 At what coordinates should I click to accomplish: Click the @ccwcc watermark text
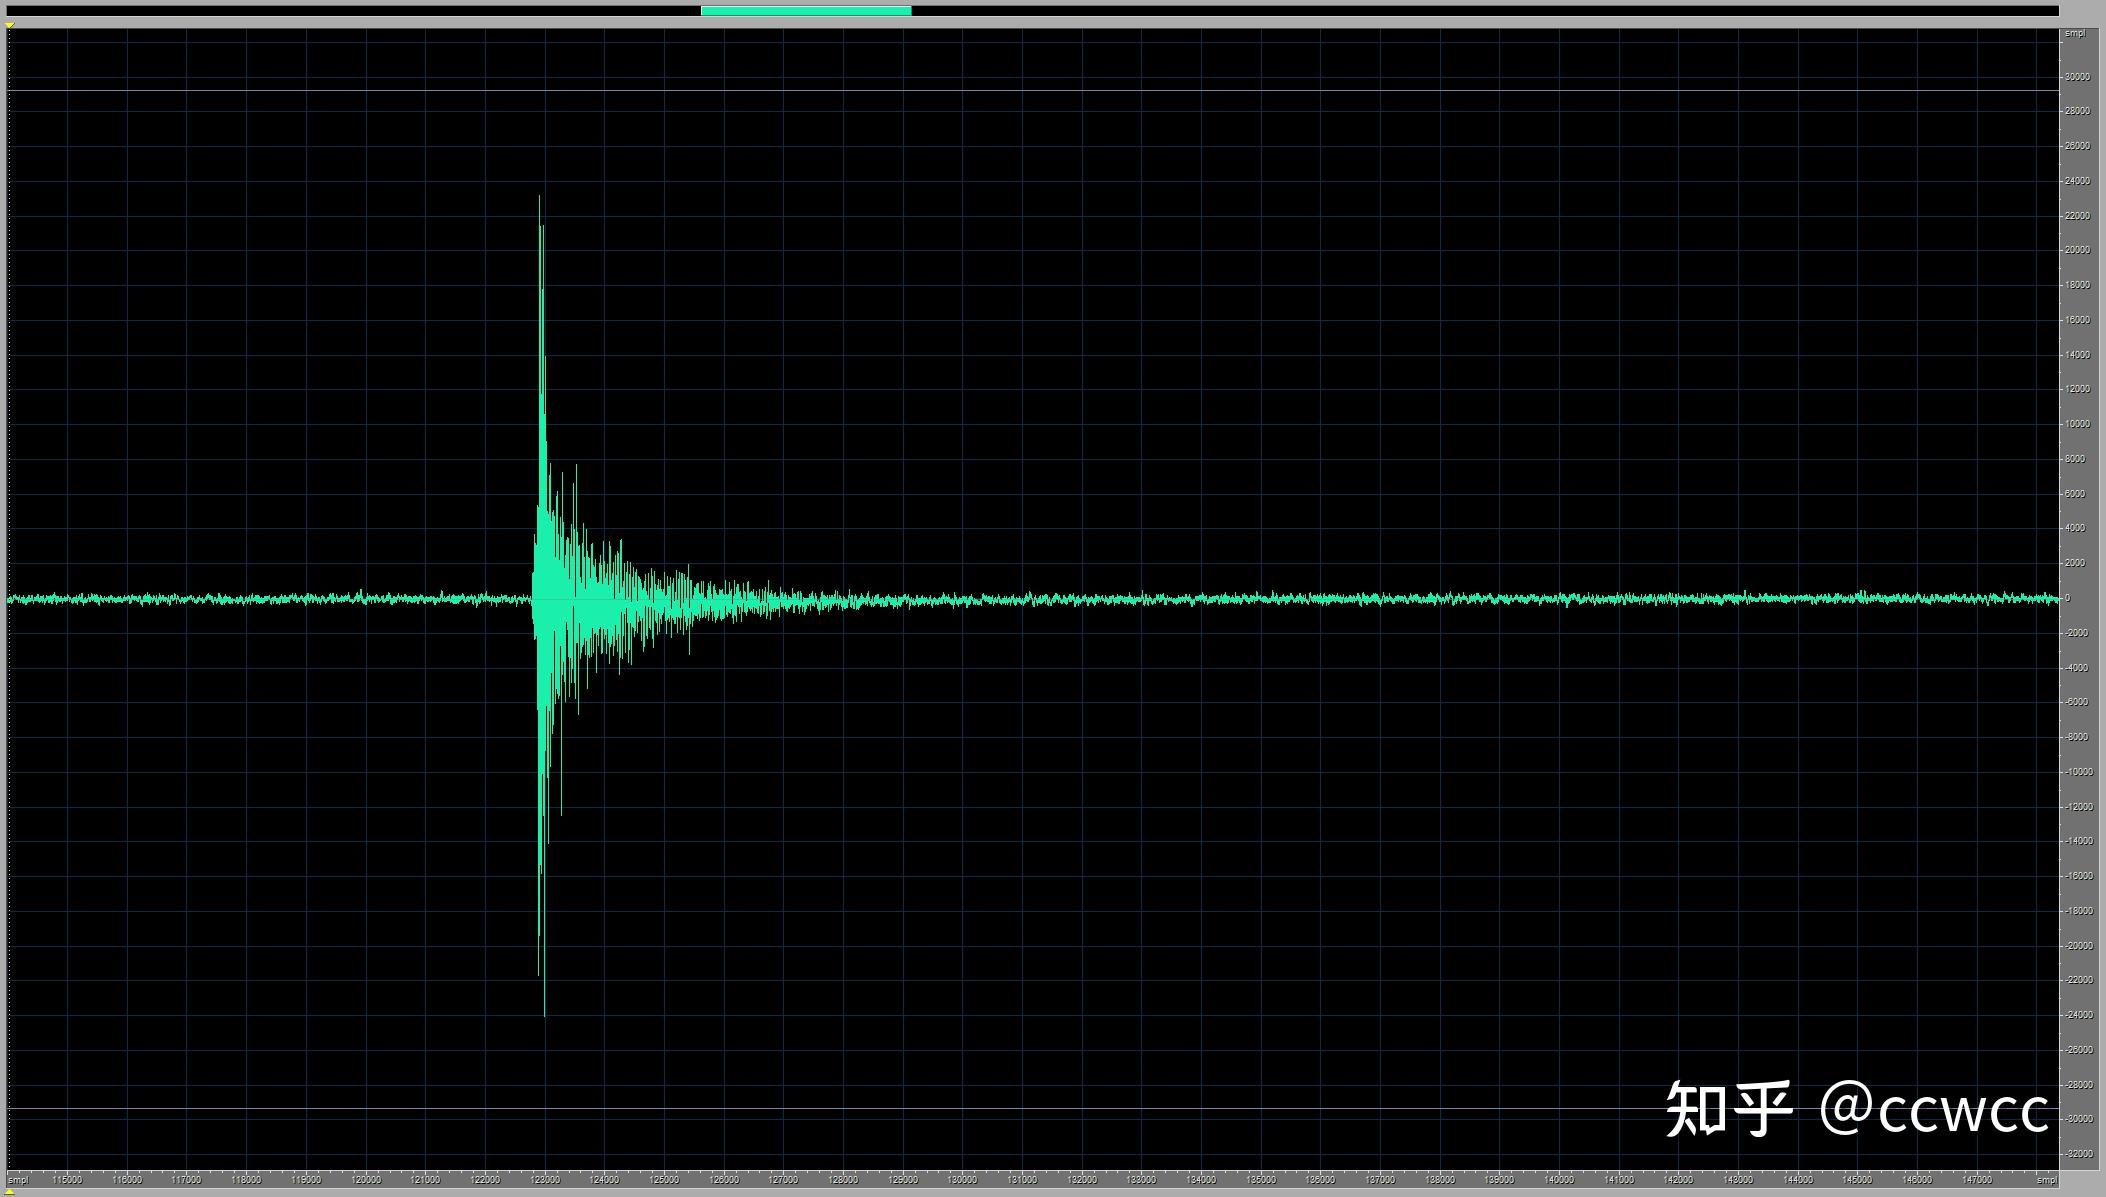point(1934,1109)
